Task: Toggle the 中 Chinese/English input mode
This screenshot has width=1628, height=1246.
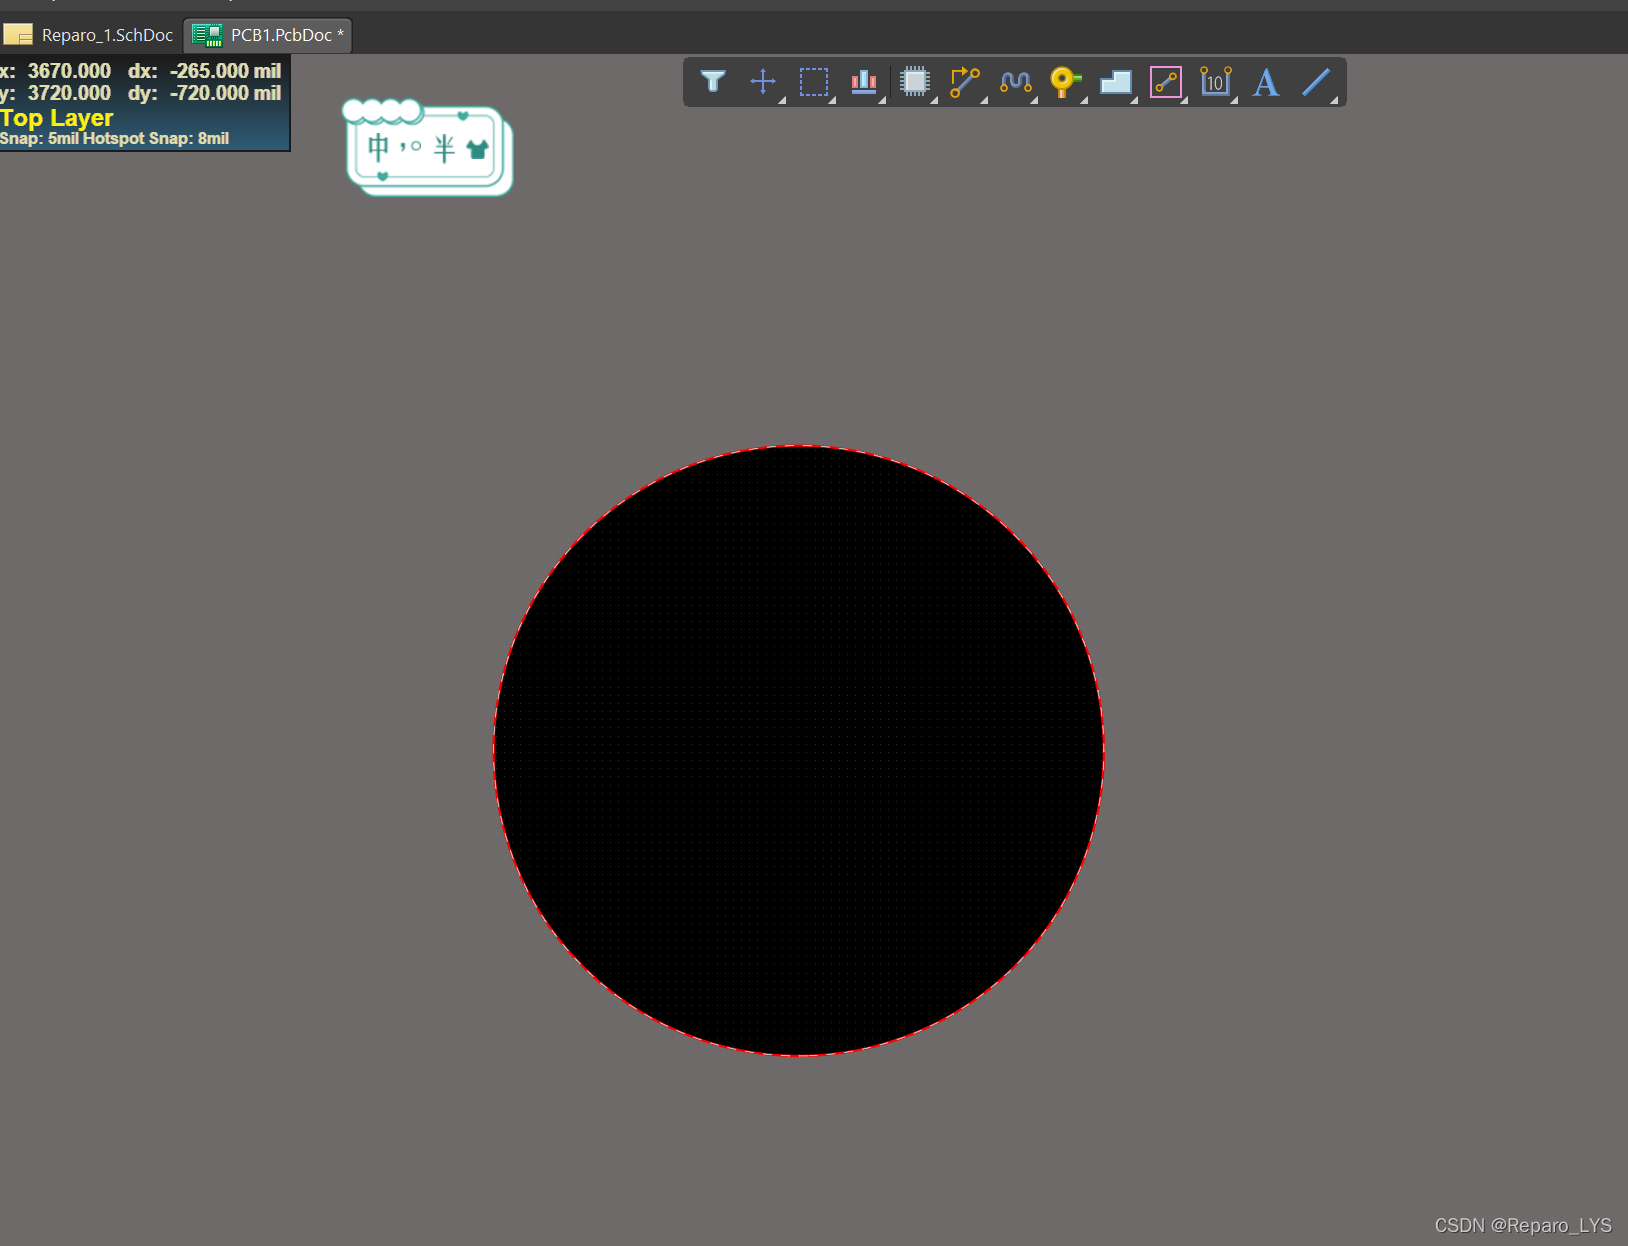Action: point(378,147)
